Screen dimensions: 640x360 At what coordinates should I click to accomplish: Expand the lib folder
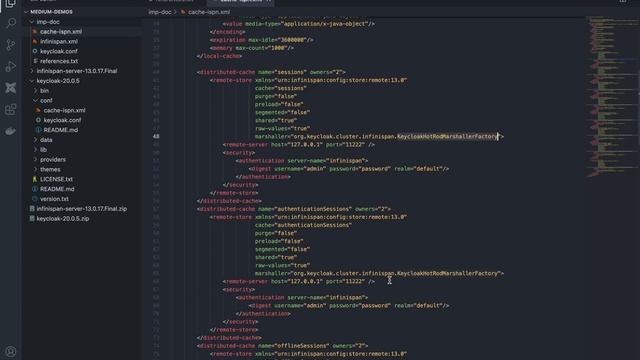point(36,149)
